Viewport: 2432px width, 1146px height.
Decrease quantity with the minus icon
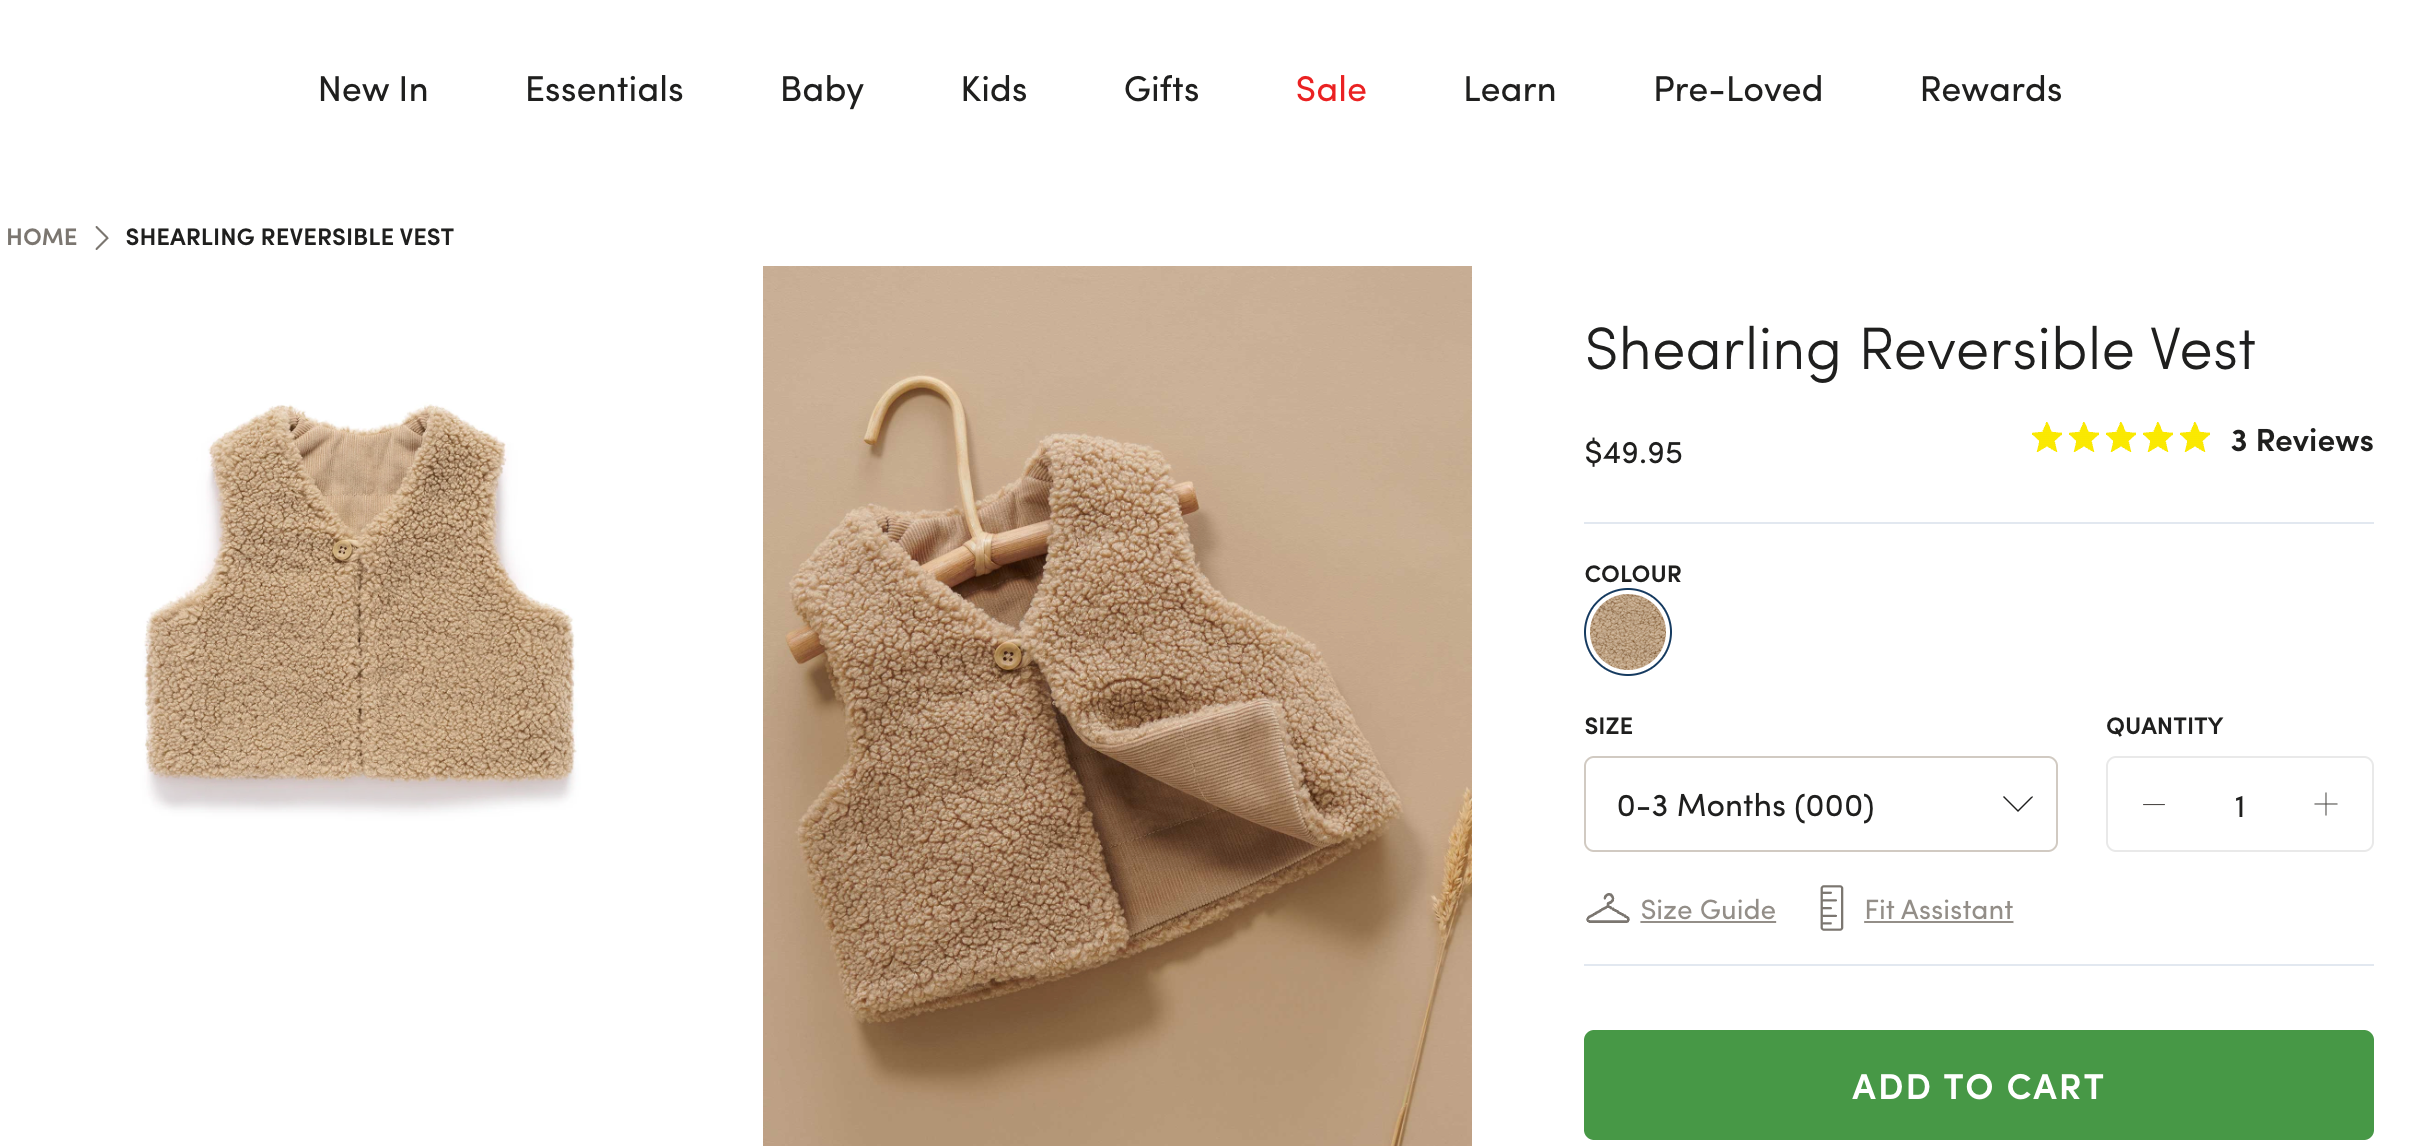tap(2154, 805)
